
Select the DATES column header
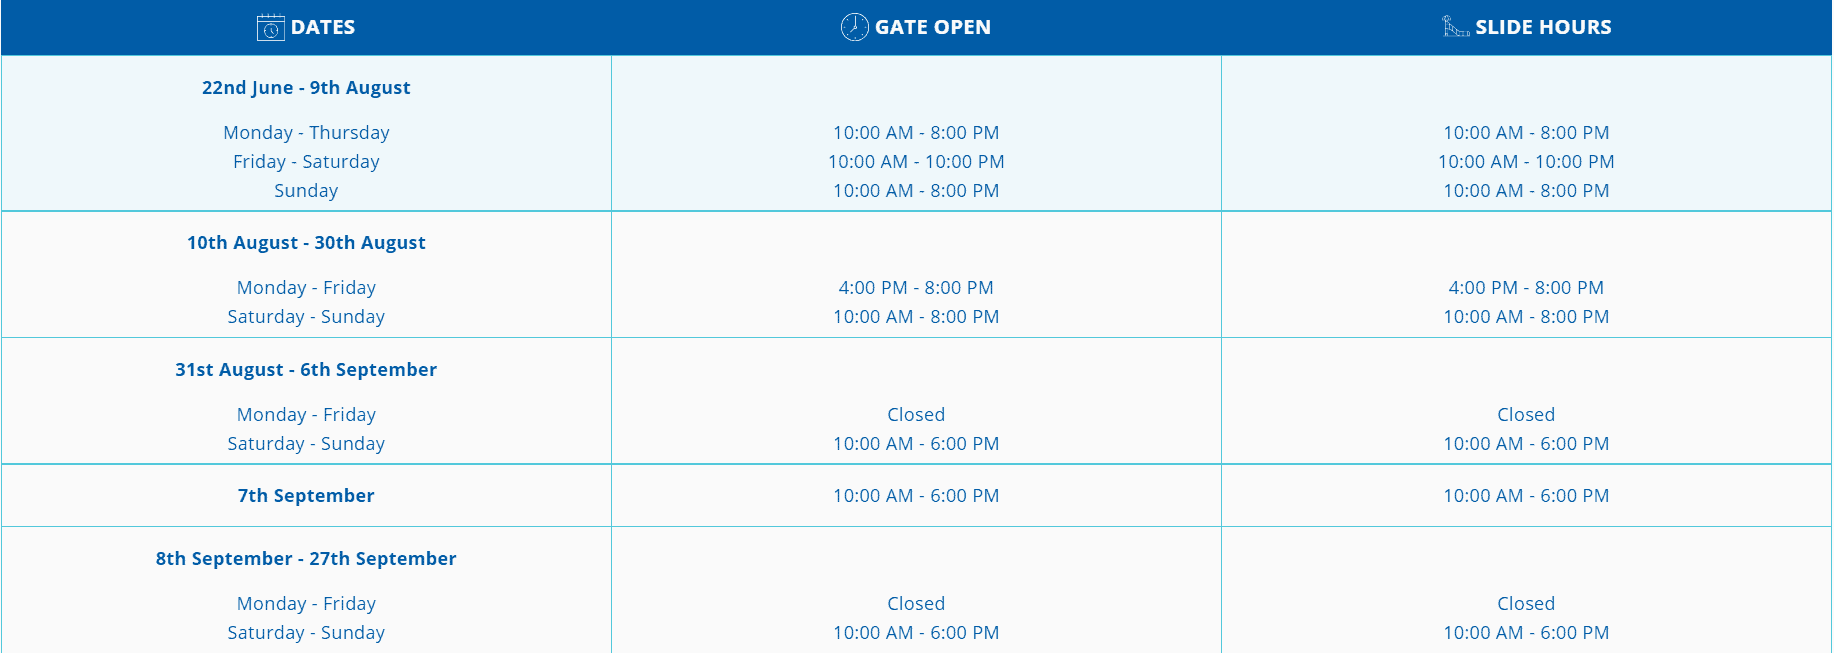[306, 27]
